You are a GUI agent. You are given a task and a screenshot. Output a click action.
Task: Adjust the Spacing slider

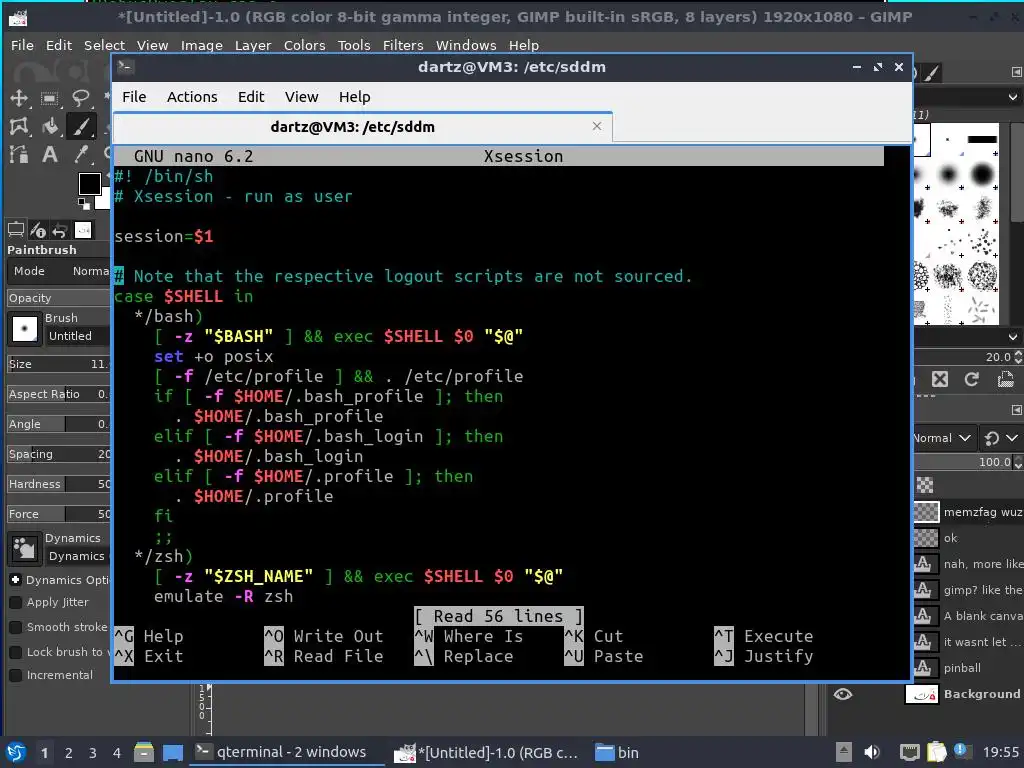pyautogui.click(x=59, y=454)
